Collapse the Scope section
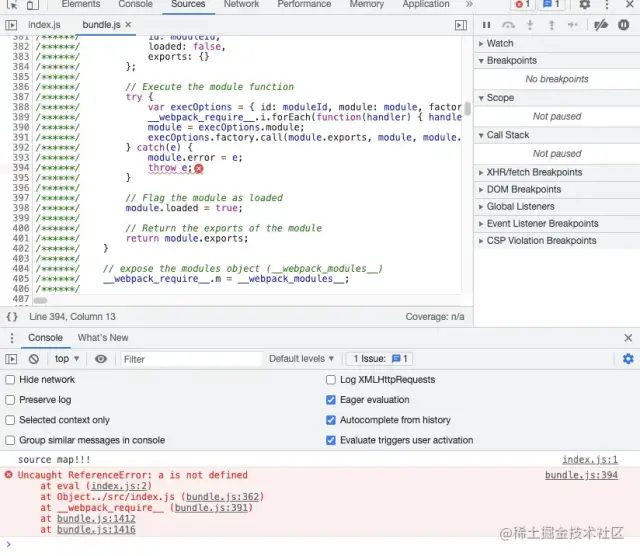Viewport: 640px width, 556px height. (x=557, y=98)
